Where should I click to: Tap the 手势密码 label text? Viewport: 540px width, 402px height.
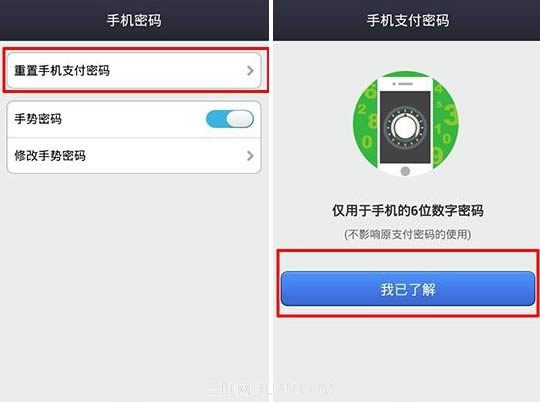click(x=38, y=119)
